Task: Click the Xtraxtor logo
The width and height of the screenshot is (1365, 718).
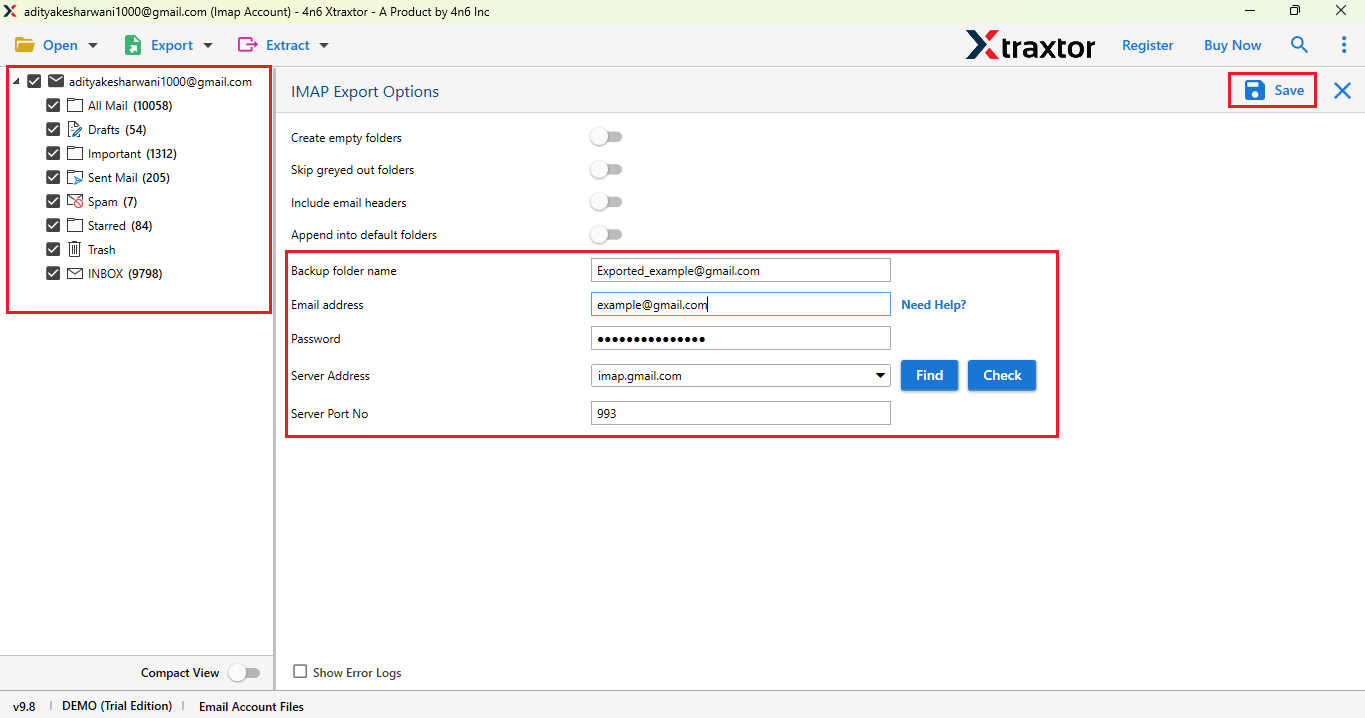Action: pos(1031,45)
